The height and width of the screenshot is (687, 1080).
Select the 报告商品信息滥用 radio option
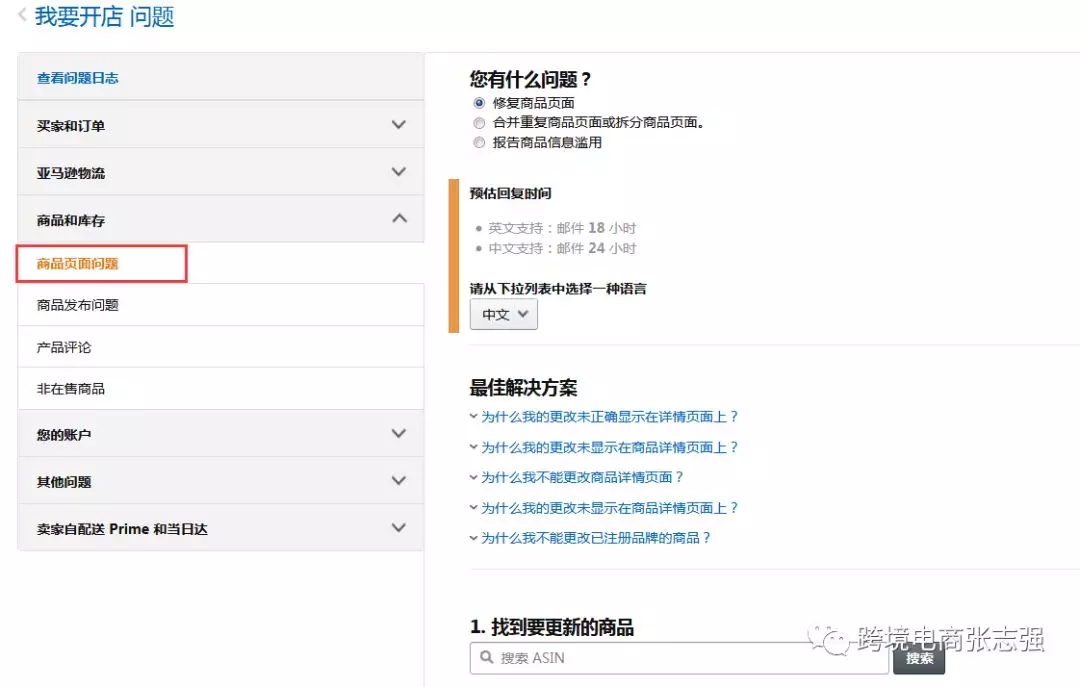click(478, 142)
